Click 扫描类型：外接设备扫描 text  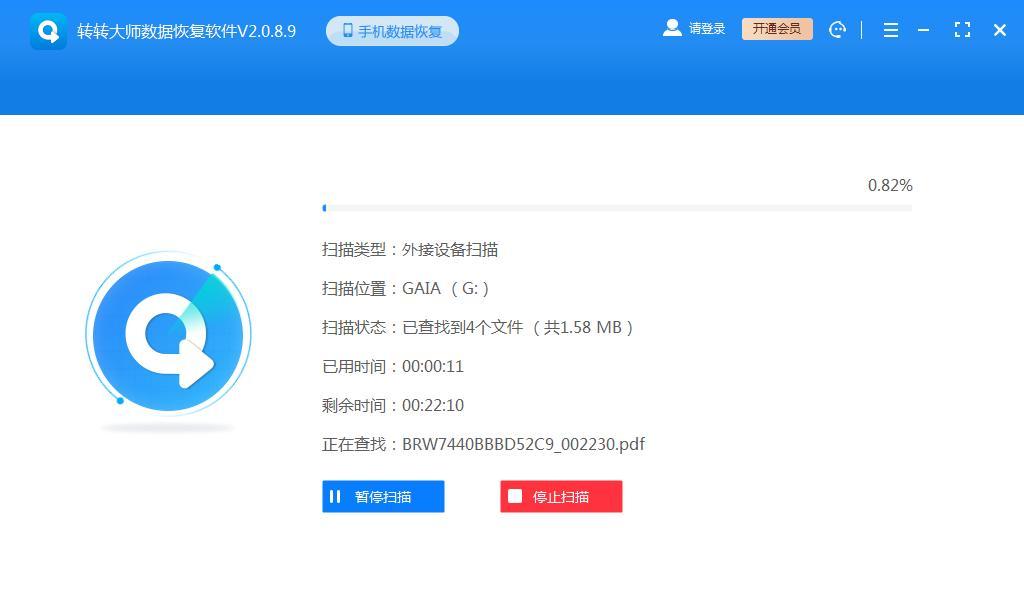point(410,250)
